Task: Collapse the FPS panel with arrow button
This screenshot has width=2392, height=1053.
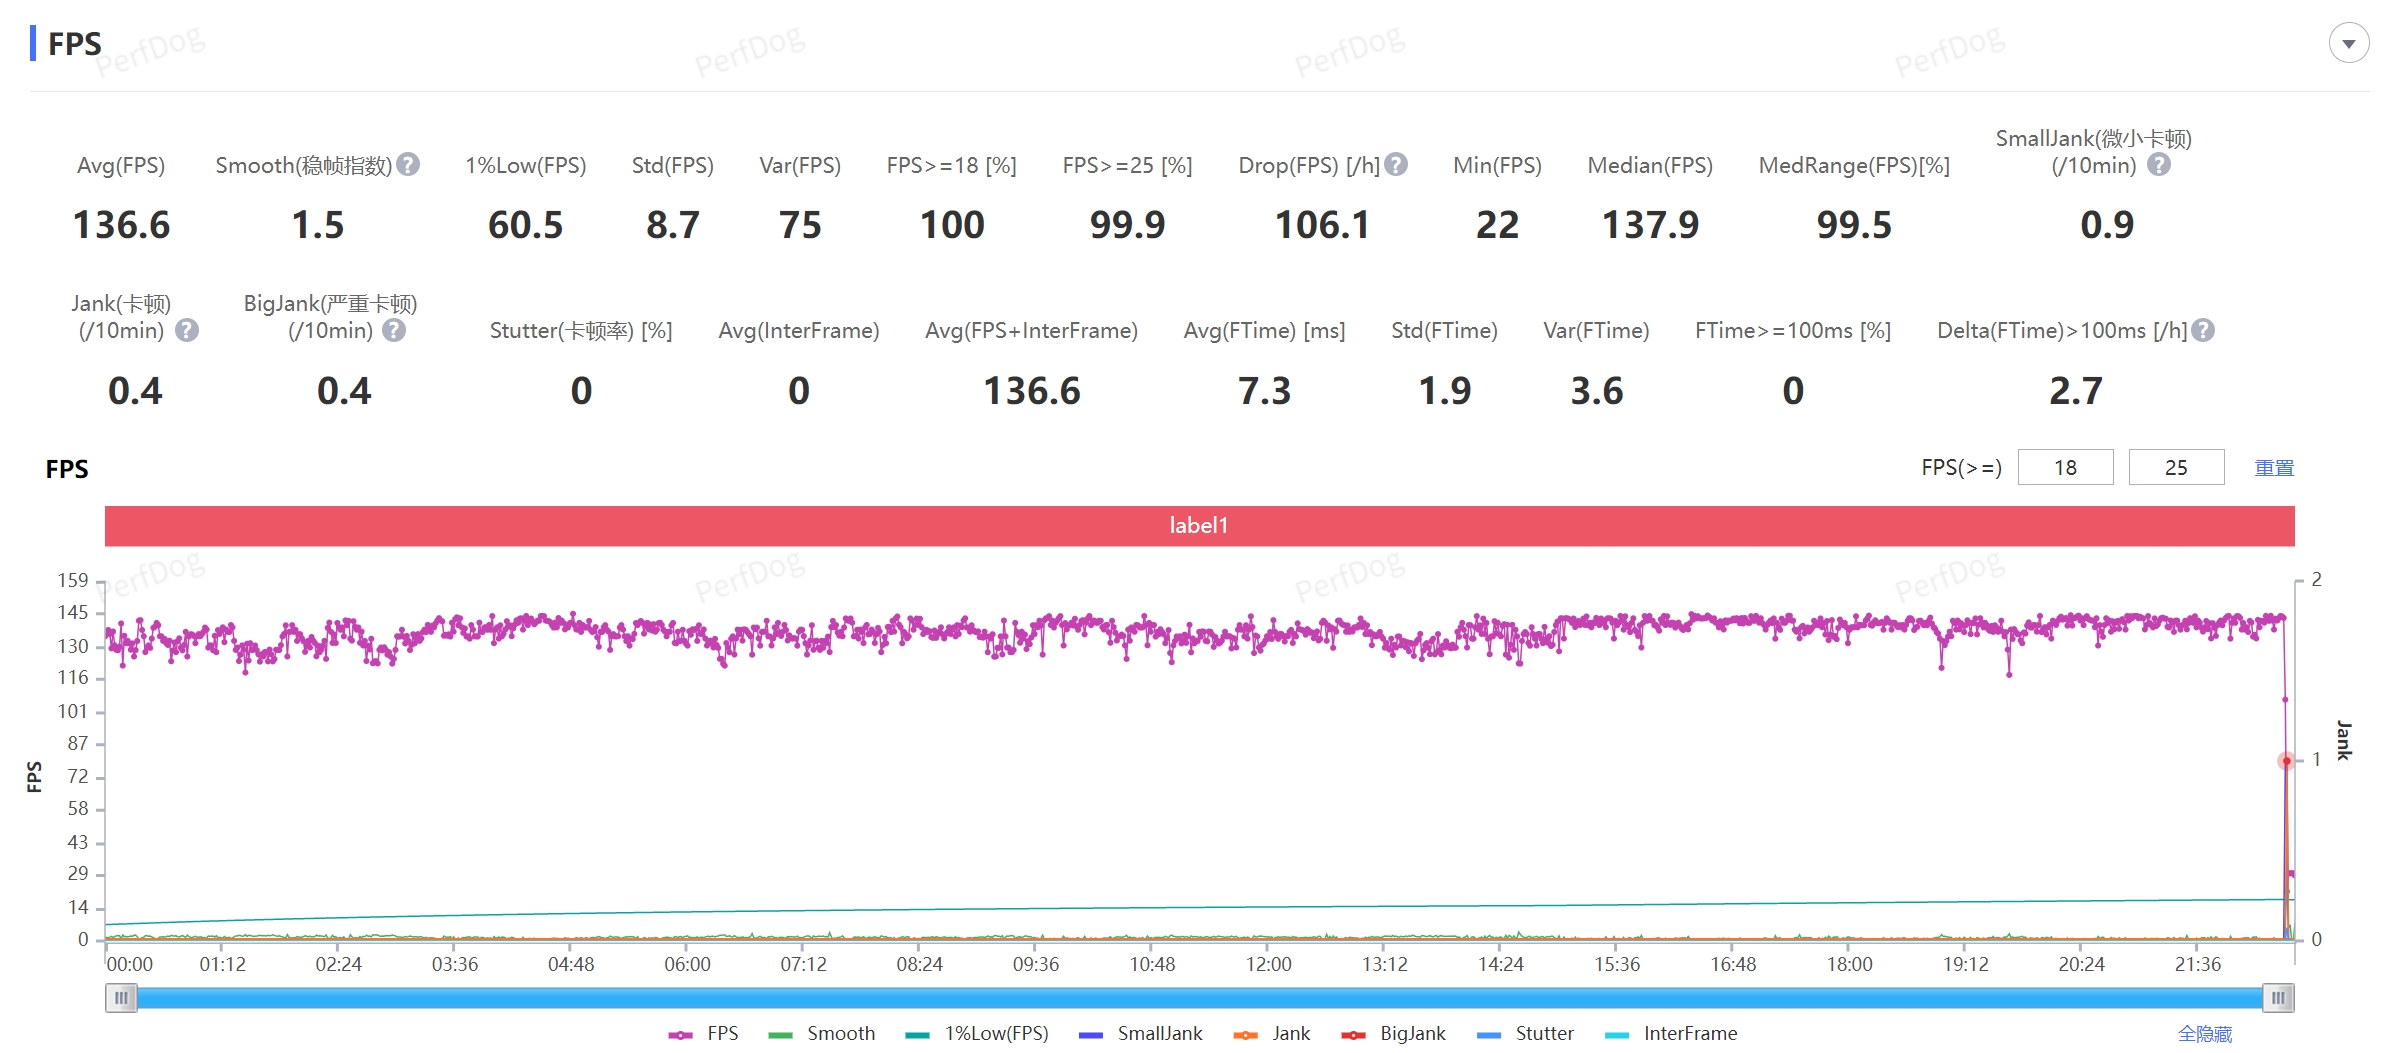Action: (2348, 43)
